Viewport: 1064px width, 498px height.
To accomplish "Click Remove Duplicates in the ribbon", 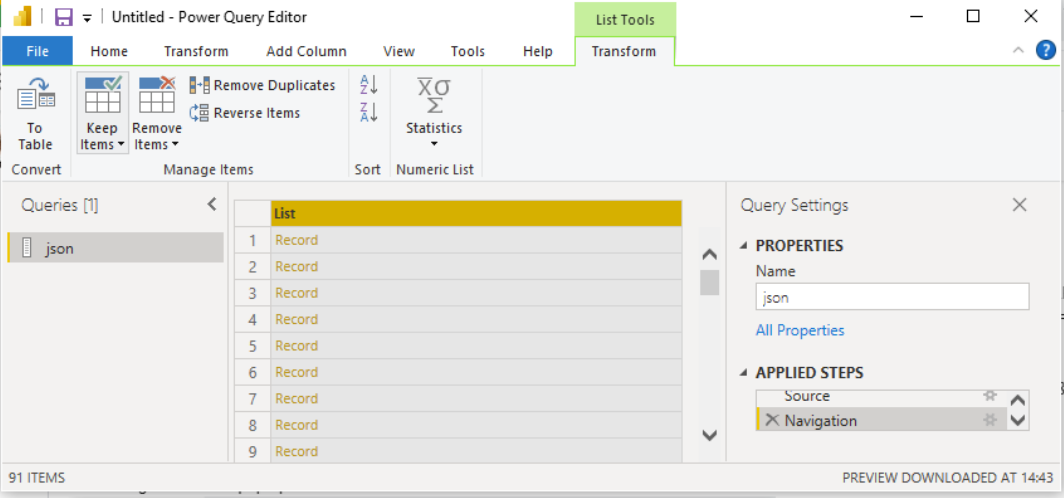I will click(262, 85).
